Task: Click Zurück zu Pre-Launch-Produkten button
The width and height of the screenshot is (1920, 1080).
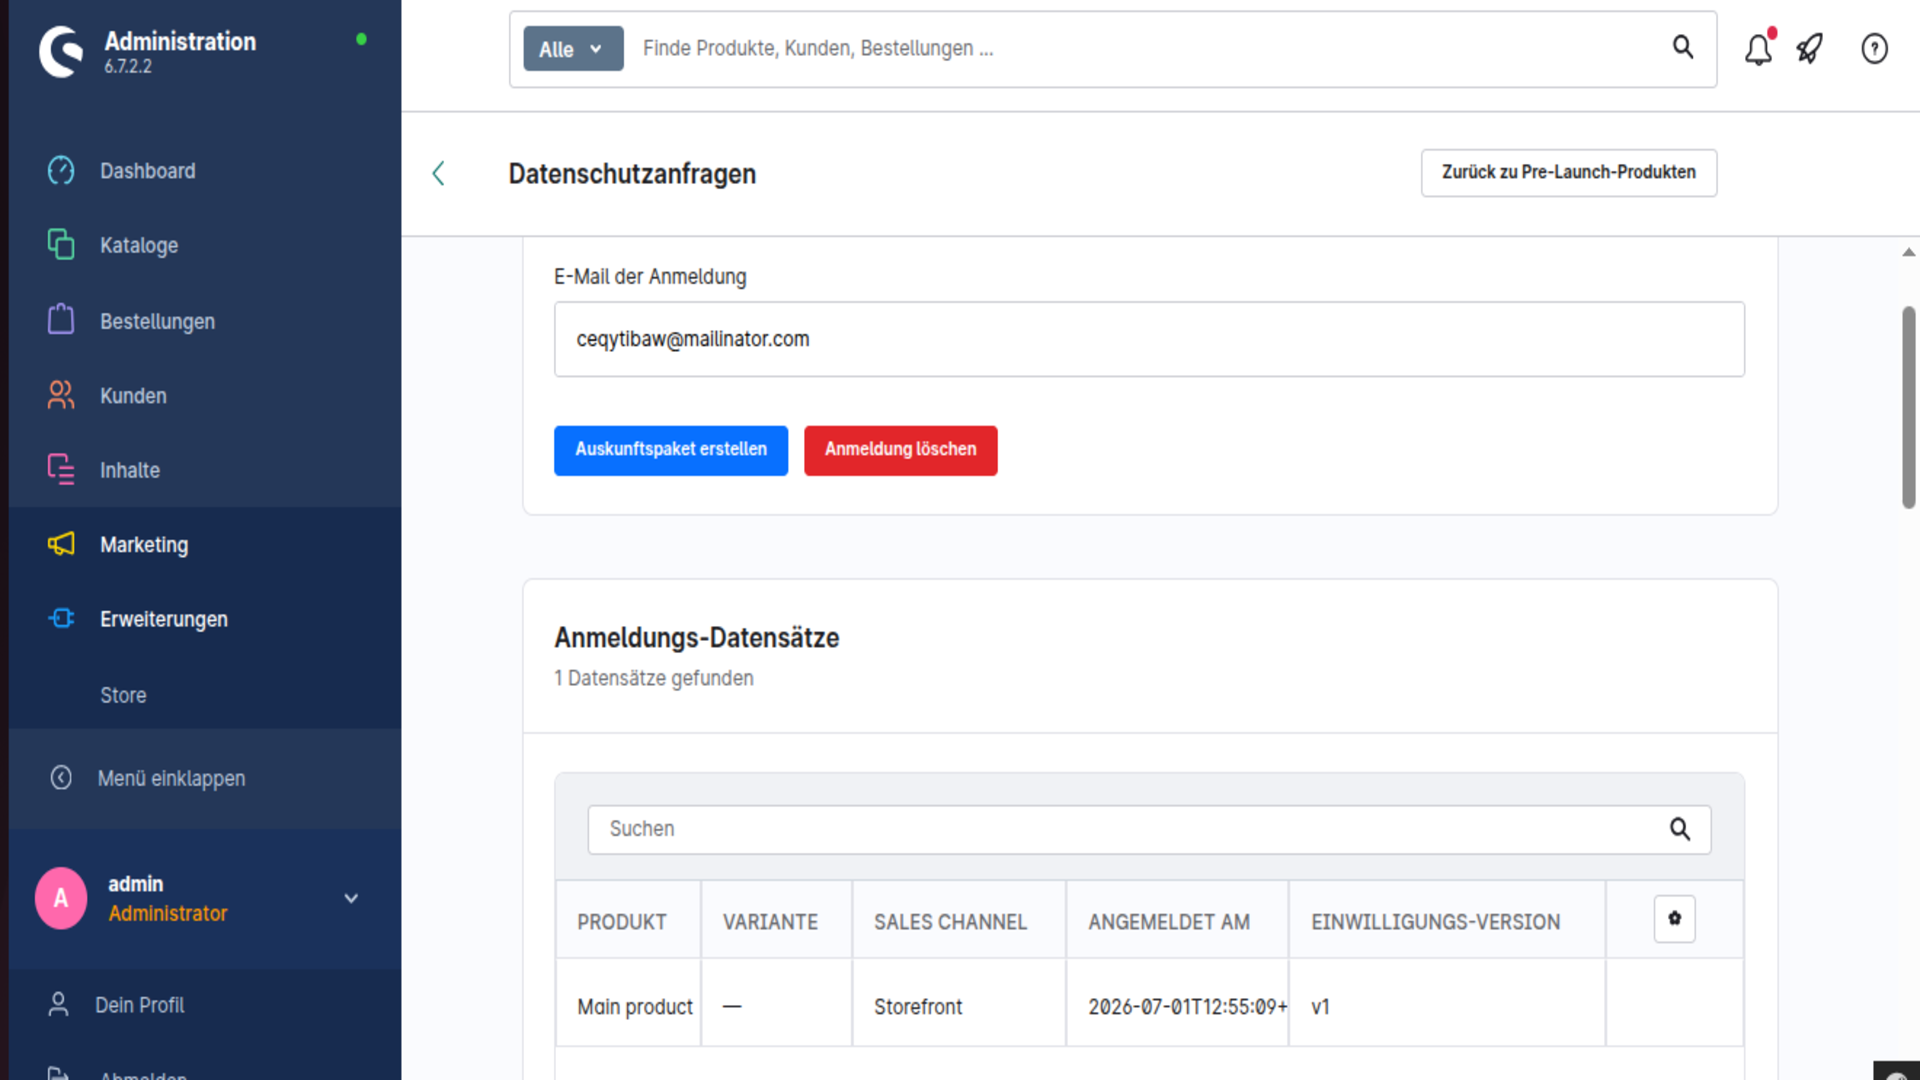Action: pyautogui.click(x=1568, y=173)
